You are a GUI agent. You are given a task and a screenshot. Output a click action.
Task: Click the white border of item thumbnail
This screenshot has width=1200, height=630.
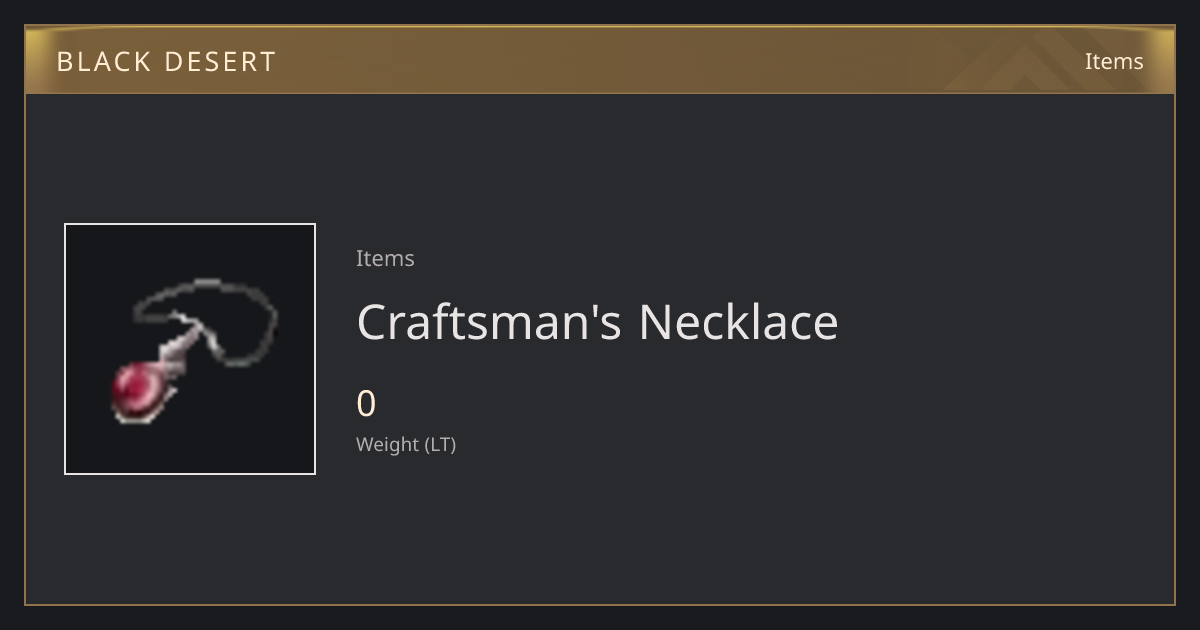(x=190, y=224)
